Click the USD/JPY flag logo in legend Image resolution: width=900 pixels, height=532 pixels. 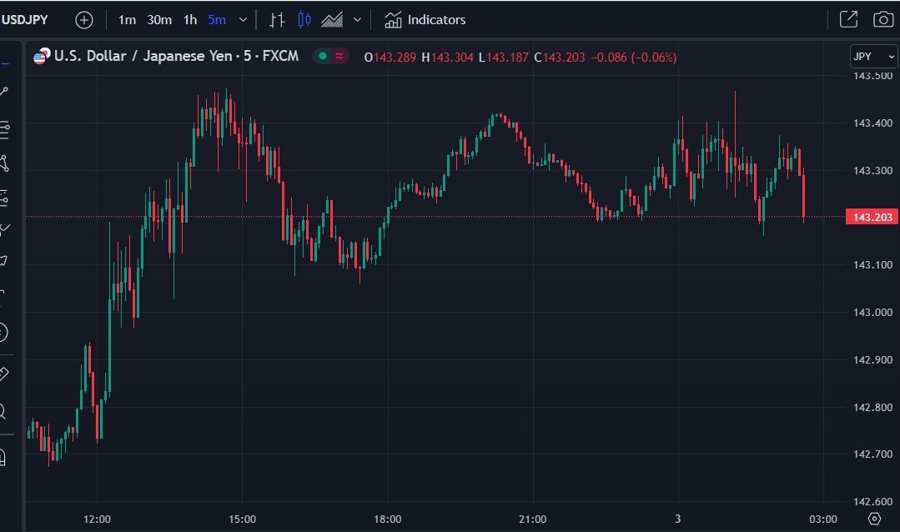click(x=42, y=56)
